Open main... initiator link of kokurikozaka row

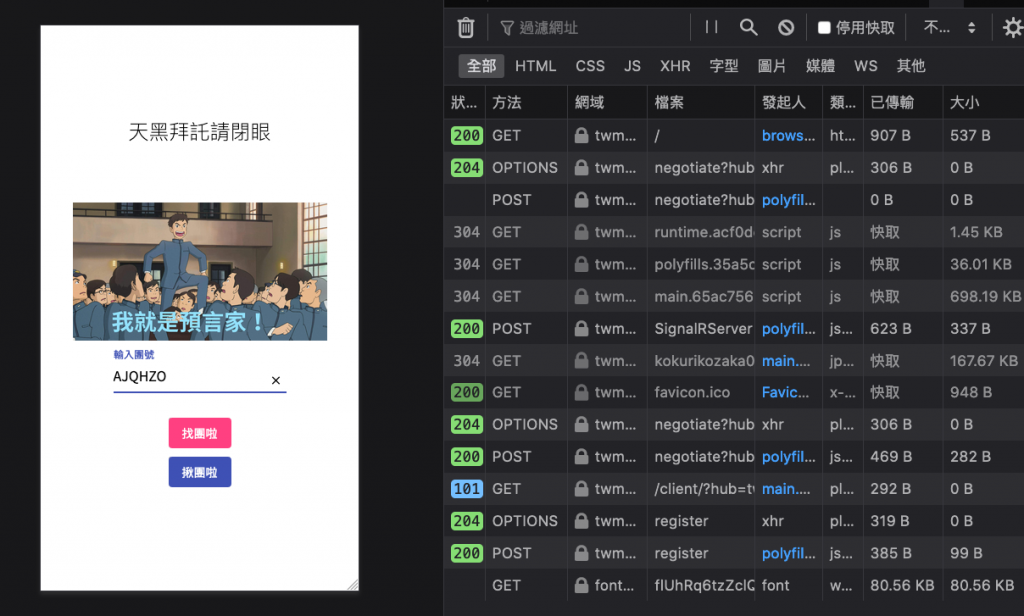point(786,361)
